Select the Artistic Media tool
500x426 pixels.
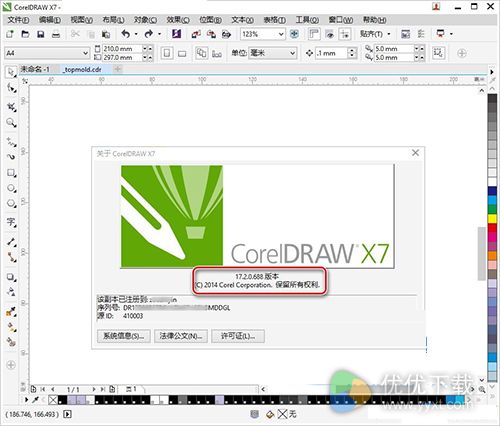click(x=11, y=157)
